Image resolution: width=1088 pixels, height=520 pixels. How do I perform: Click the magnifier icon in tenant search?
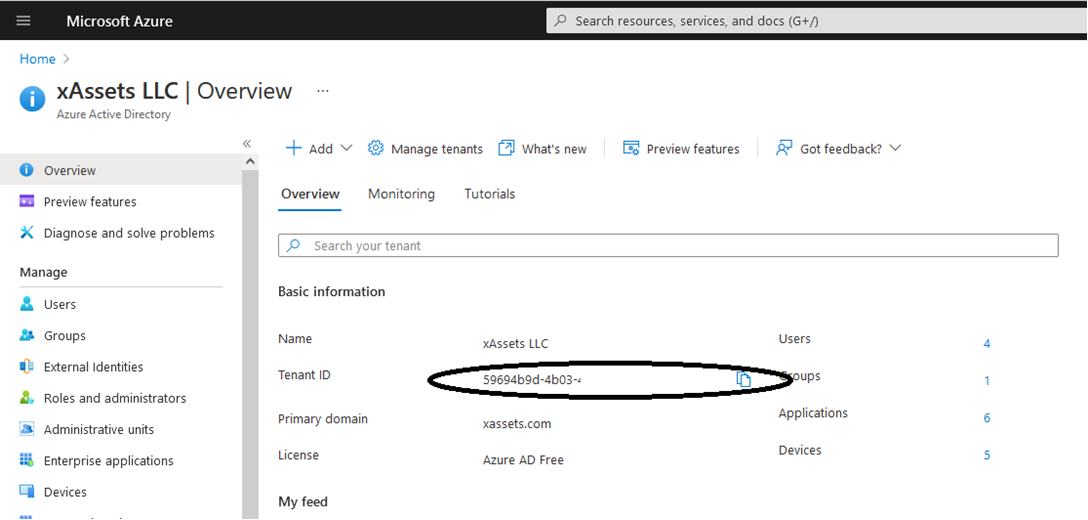point(294,246)
